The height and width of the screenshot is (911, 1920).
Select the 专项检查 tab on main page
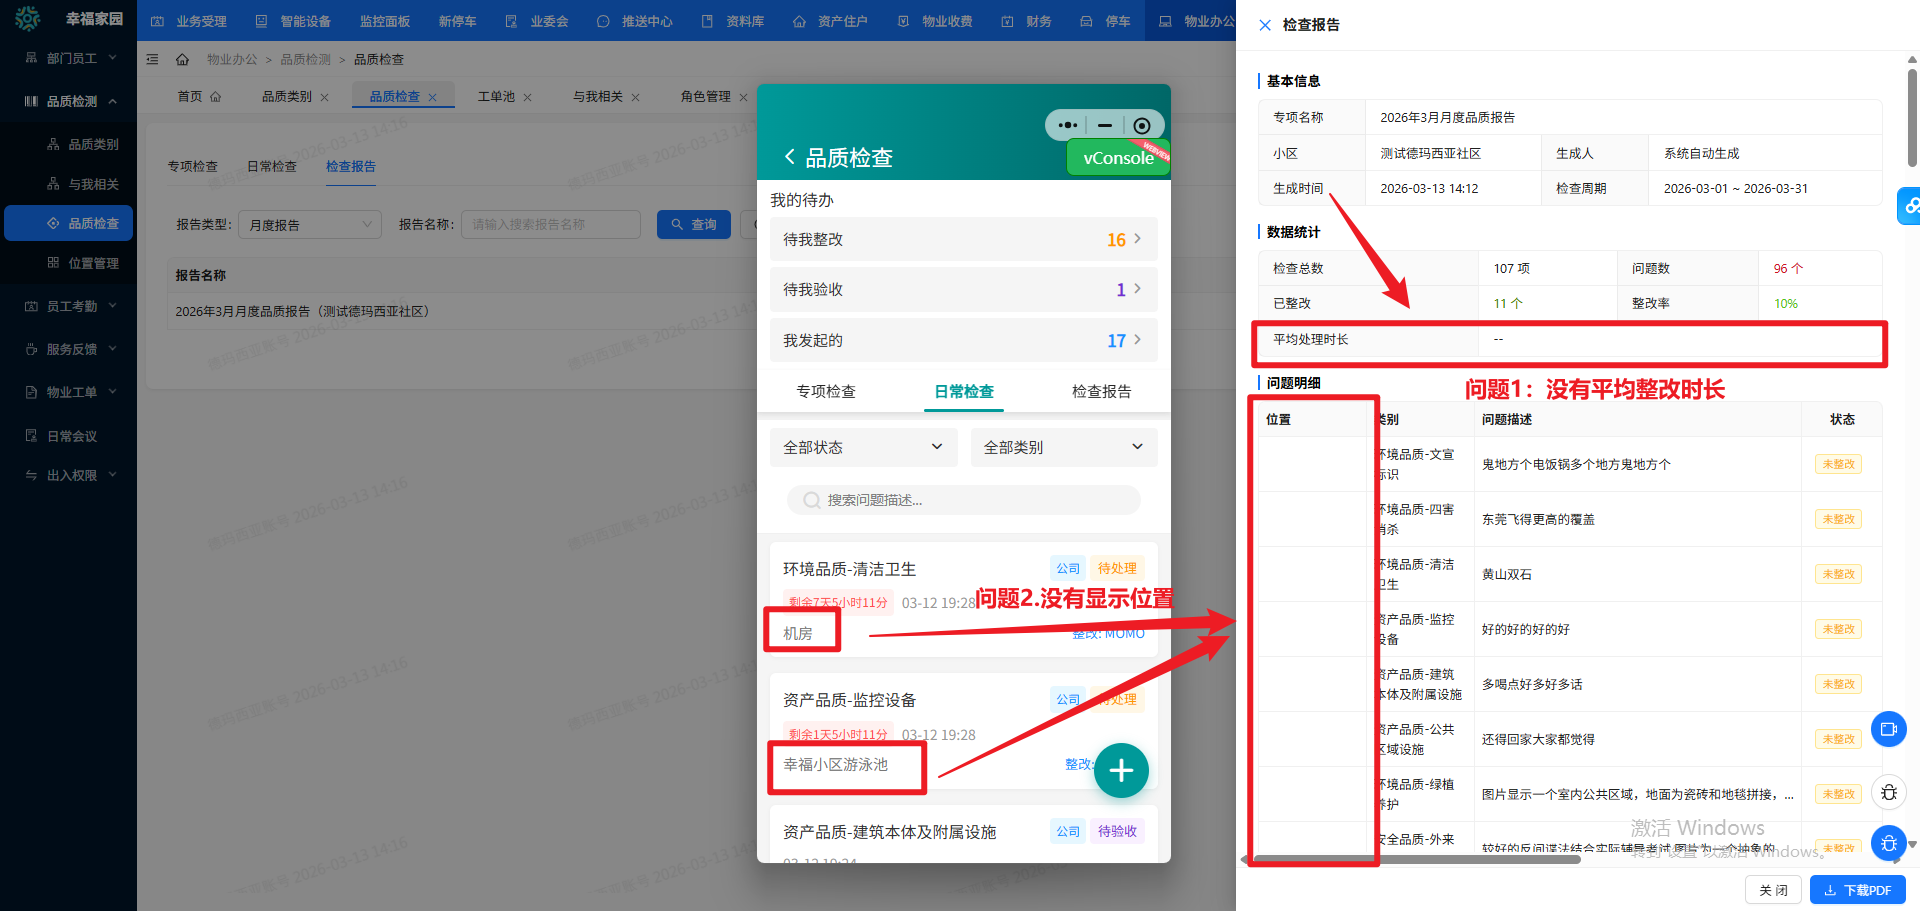point(192,166)
